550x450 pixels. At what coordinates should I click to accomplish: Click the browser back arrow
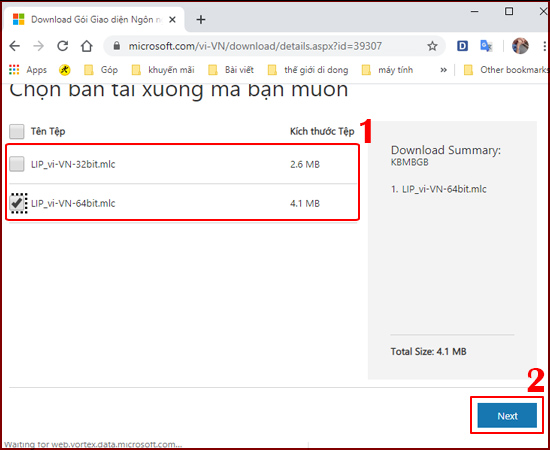(x=15, y=46)
